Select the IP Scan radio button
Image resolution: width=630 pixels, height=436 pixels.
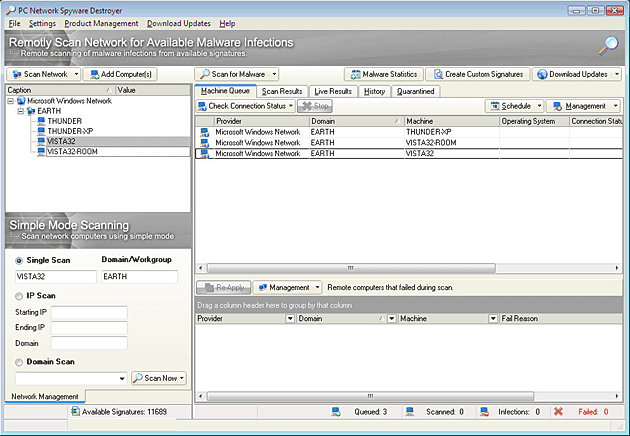19,296
